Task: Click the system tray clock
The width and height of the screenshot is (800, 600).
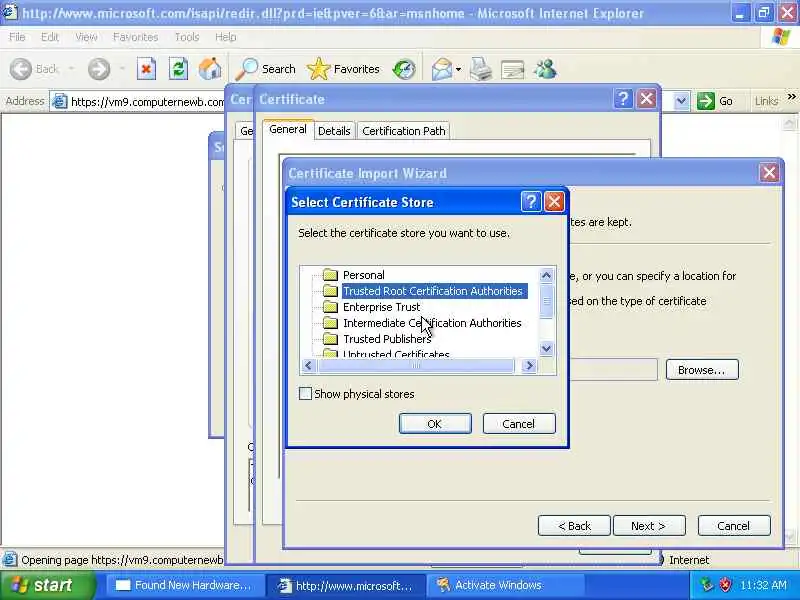Action: pyautogui.click(x=763, y=585)
